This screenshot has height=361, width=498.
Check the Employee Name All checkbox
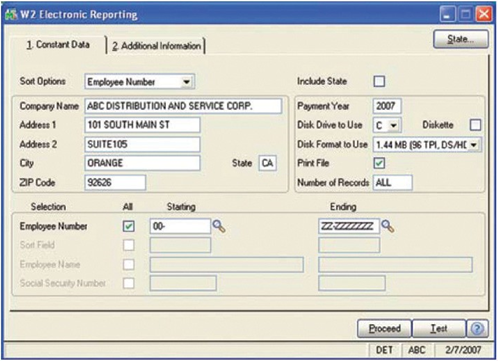(129, 265)
